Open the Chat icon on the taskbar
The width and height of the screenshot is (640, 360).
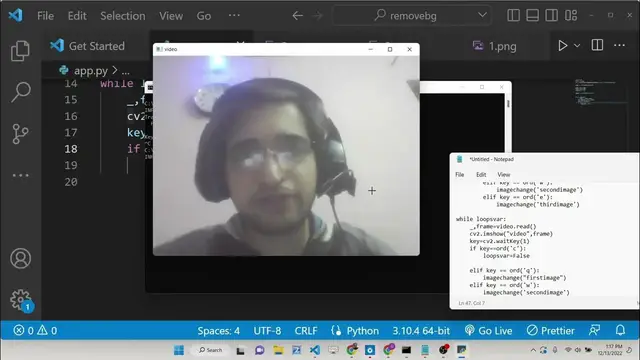tap(260, 350)
